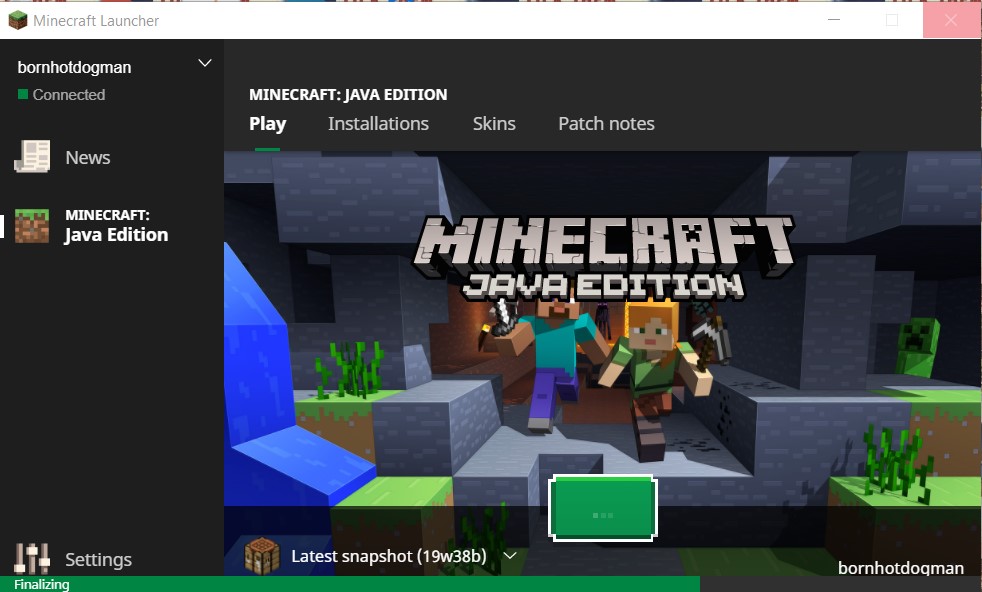
Task: Click the MINECRAFT: JAVA EDITION heading
Action: 348,95
